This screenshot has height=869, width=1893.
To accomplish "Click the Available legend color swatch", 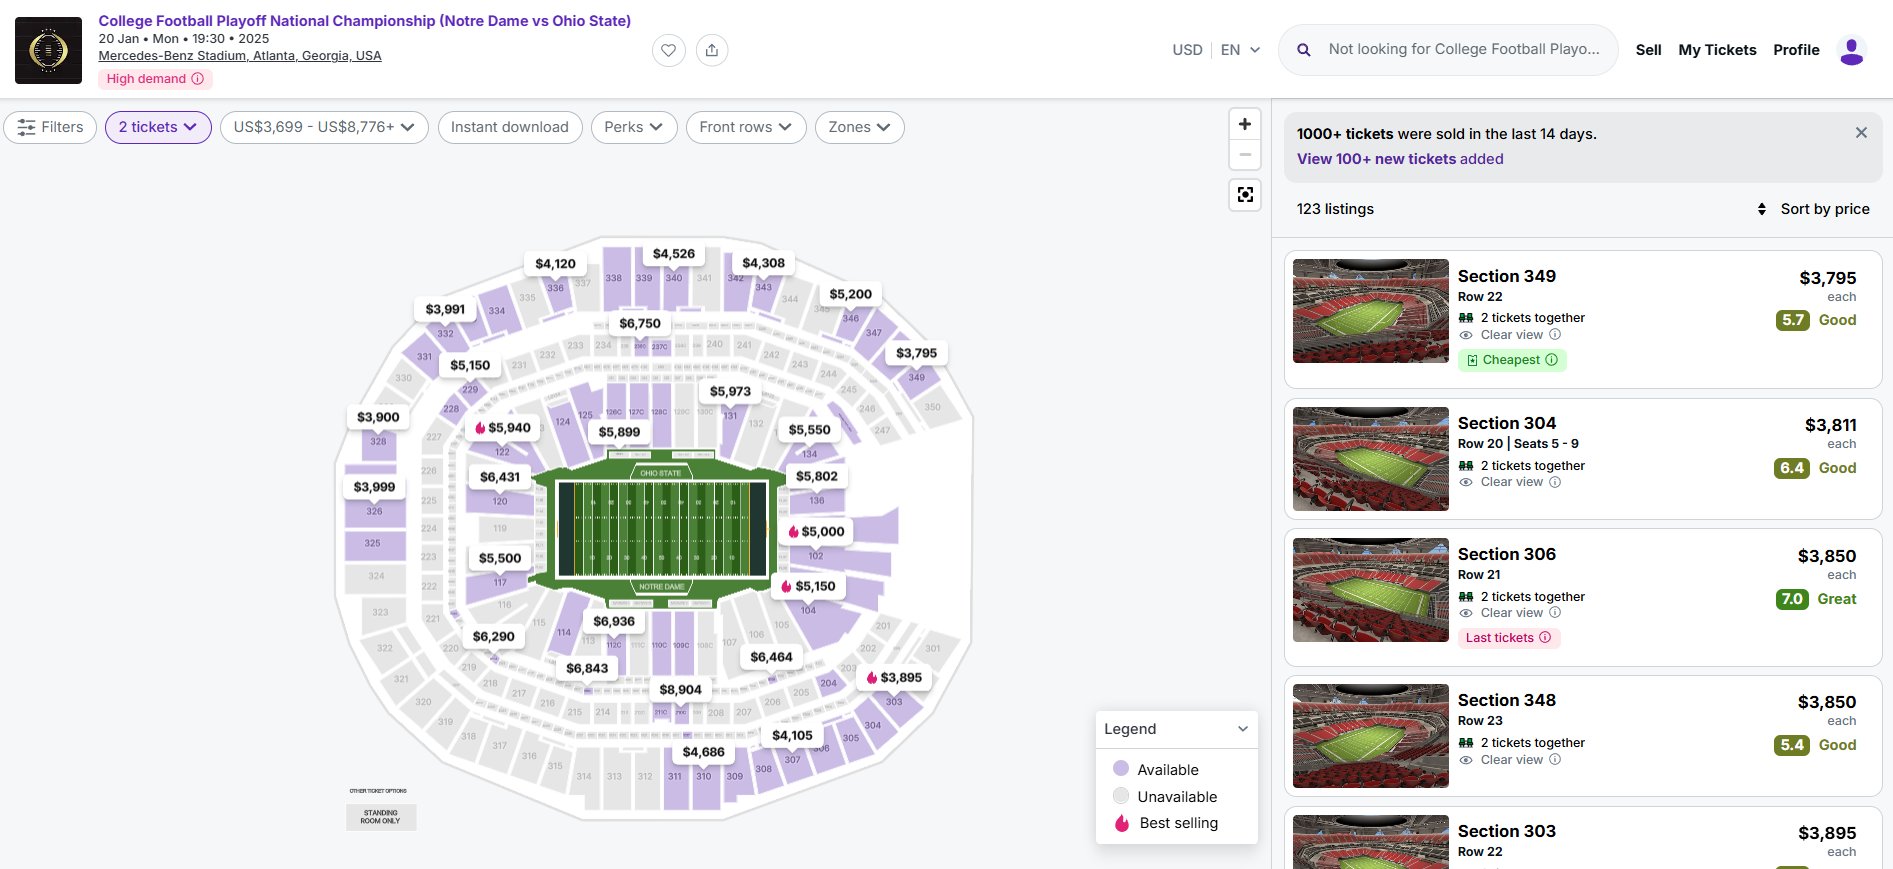I will (x=1121, y=769).
